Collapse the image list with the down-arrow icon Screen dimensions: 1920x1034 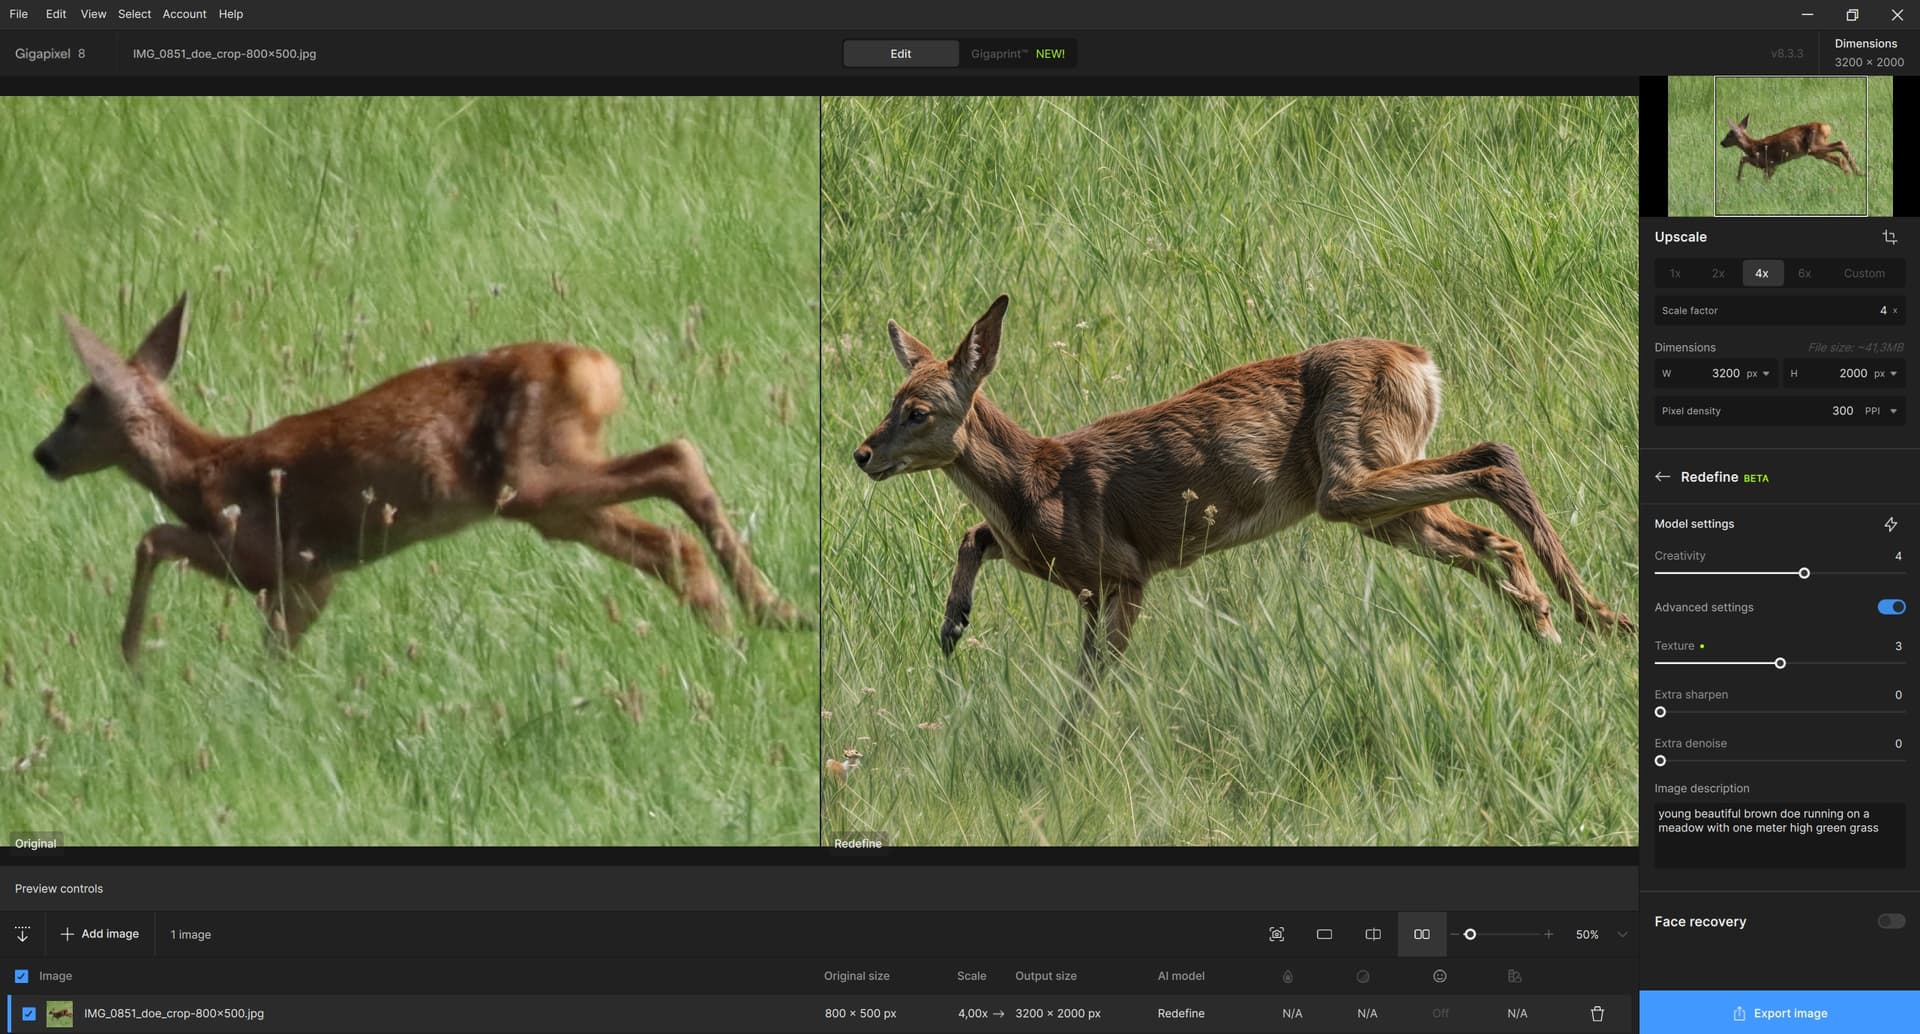[x=22, y=934]
